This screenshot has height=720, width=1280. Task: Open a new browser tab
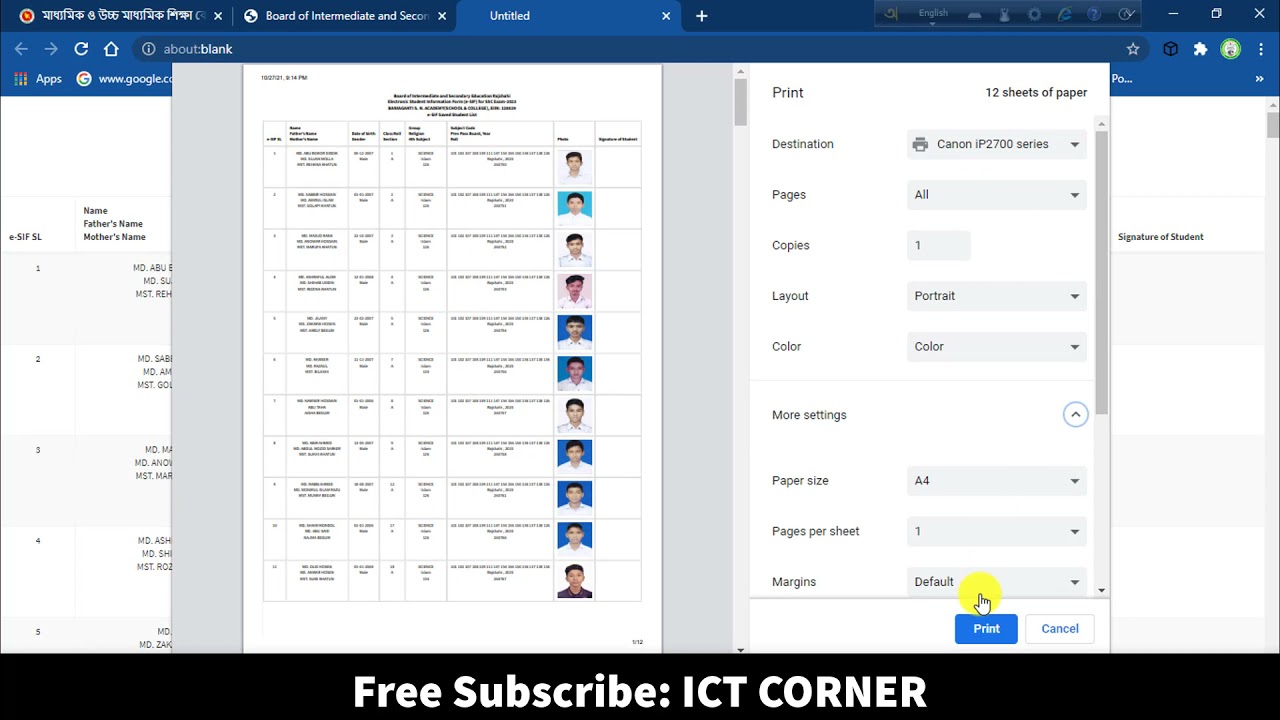pos(701,16)
